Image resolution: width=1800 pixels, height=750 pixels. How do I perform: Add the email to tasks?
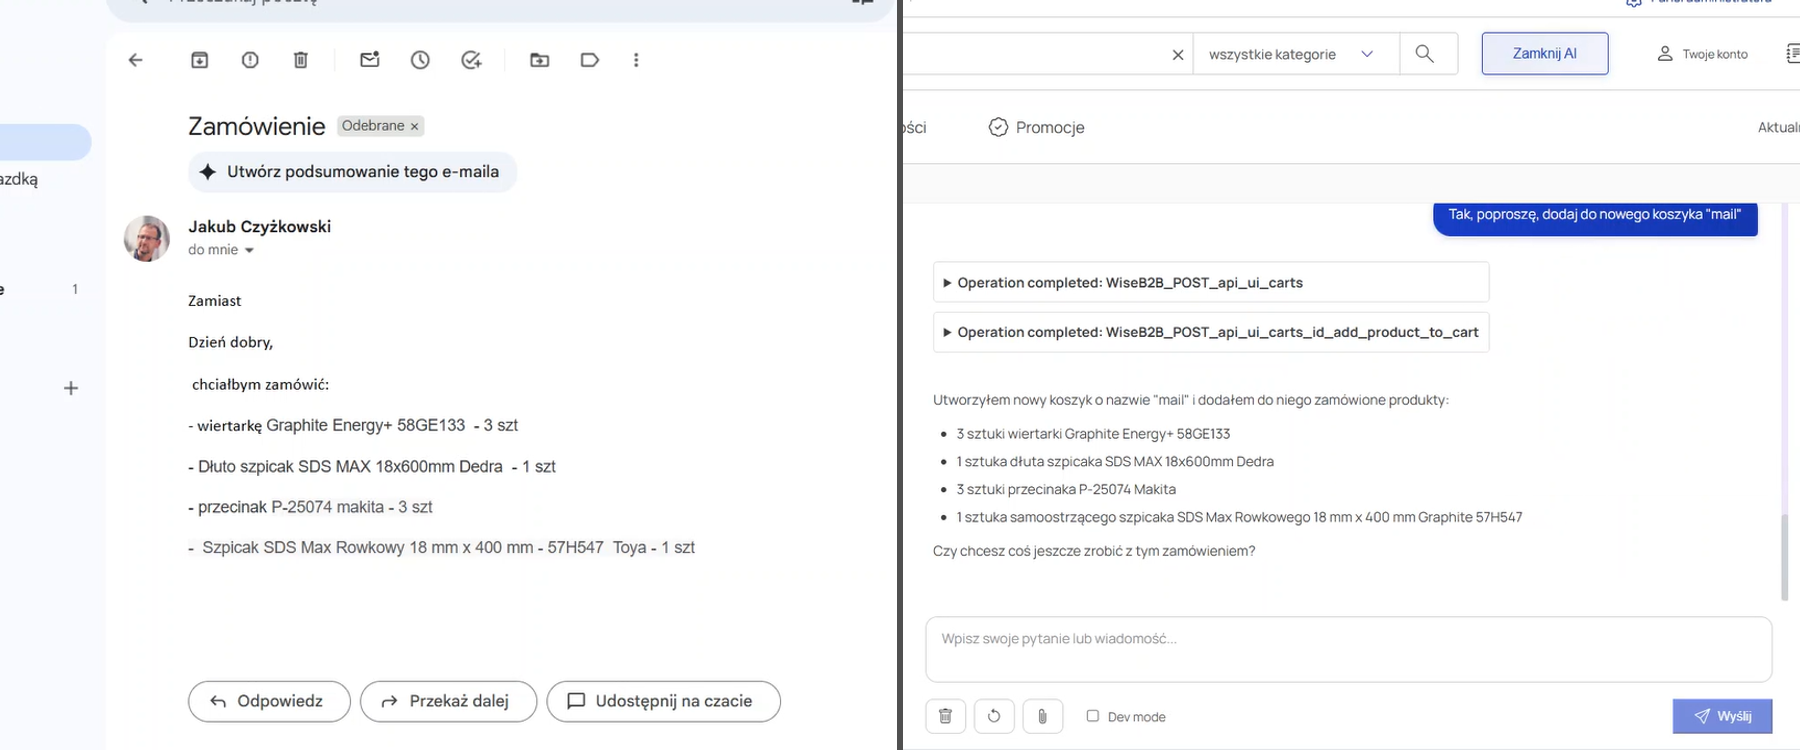tap(471, 60)
